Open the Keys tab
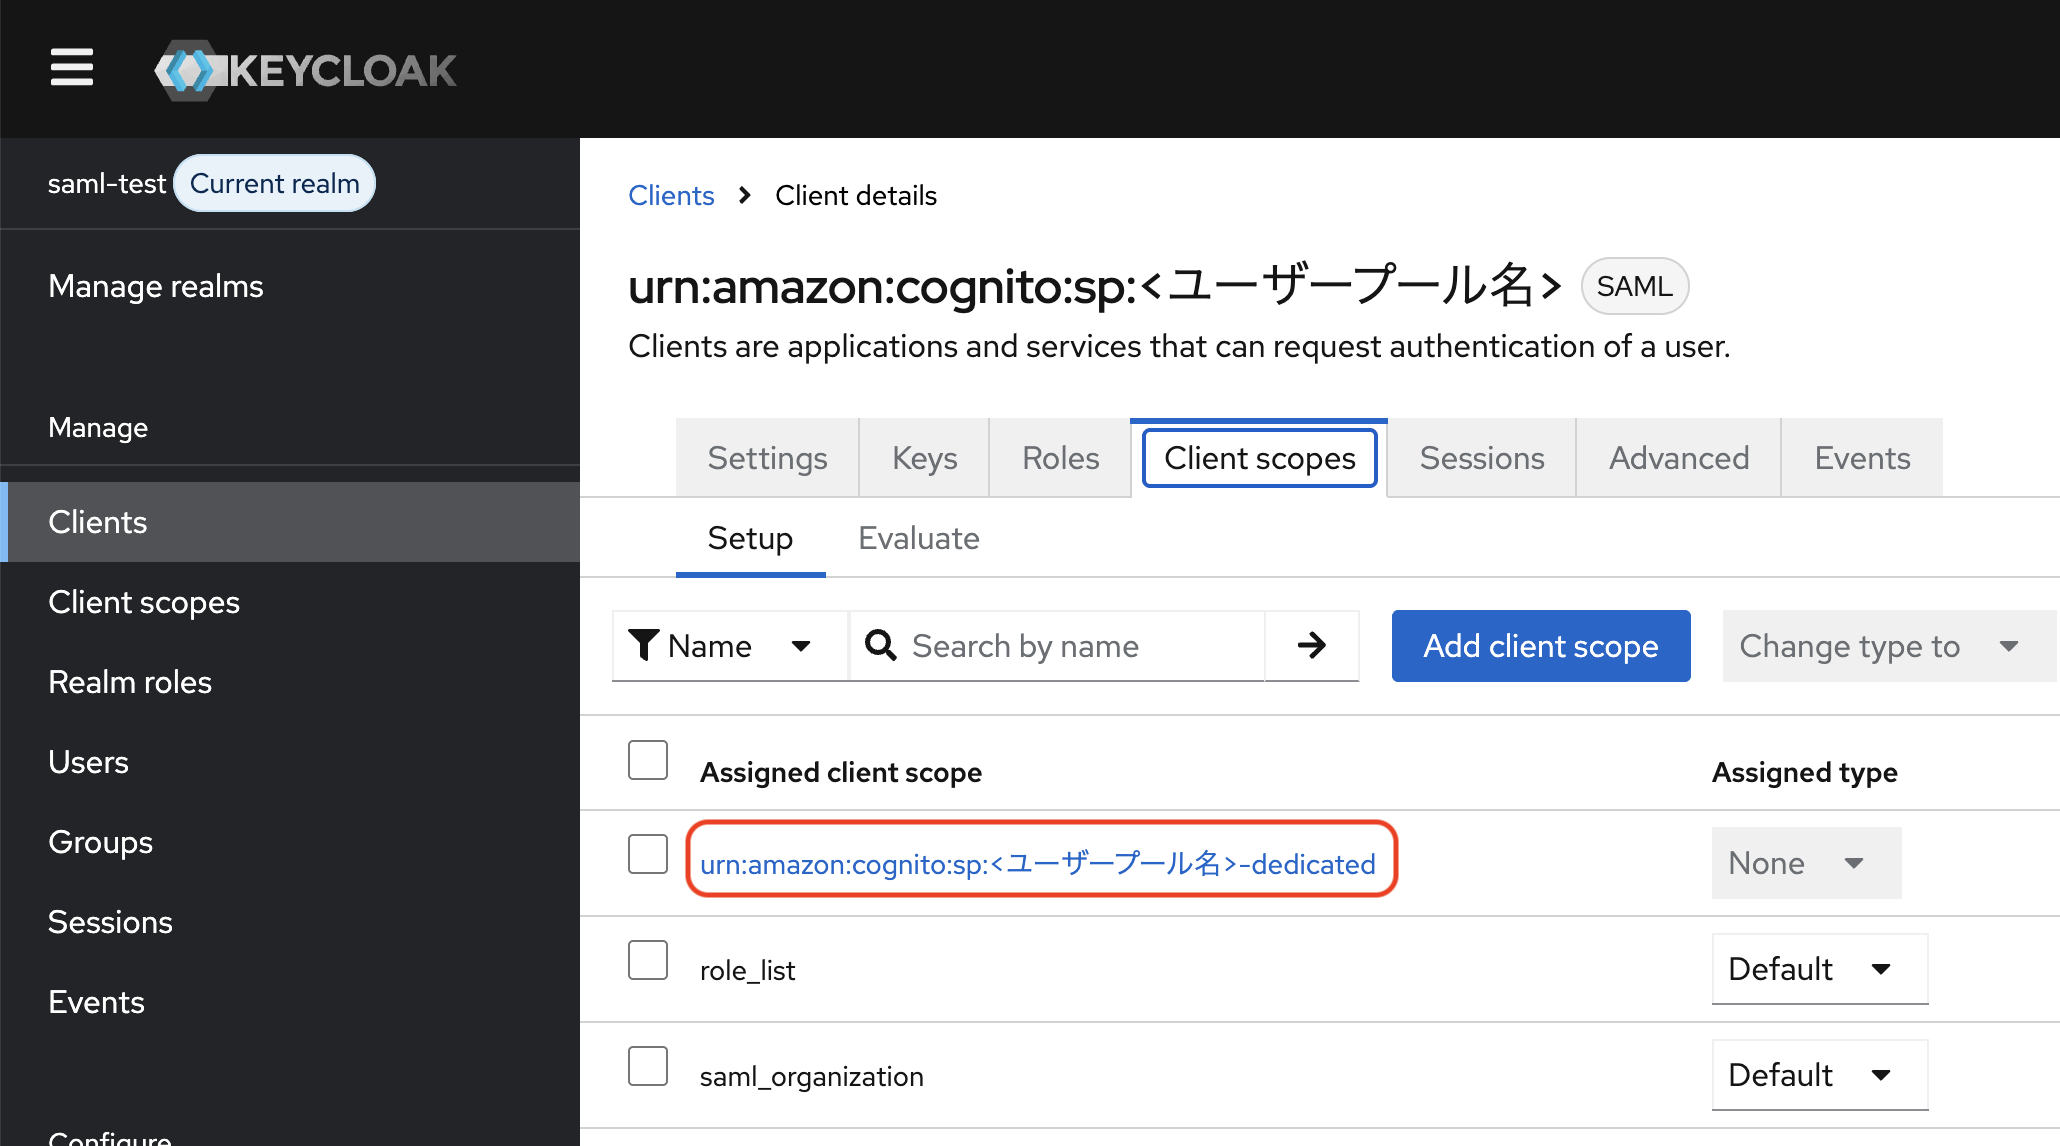The height and width of the screenshot is (1146, 2060). pyautogui.click(x=924, y=458)
